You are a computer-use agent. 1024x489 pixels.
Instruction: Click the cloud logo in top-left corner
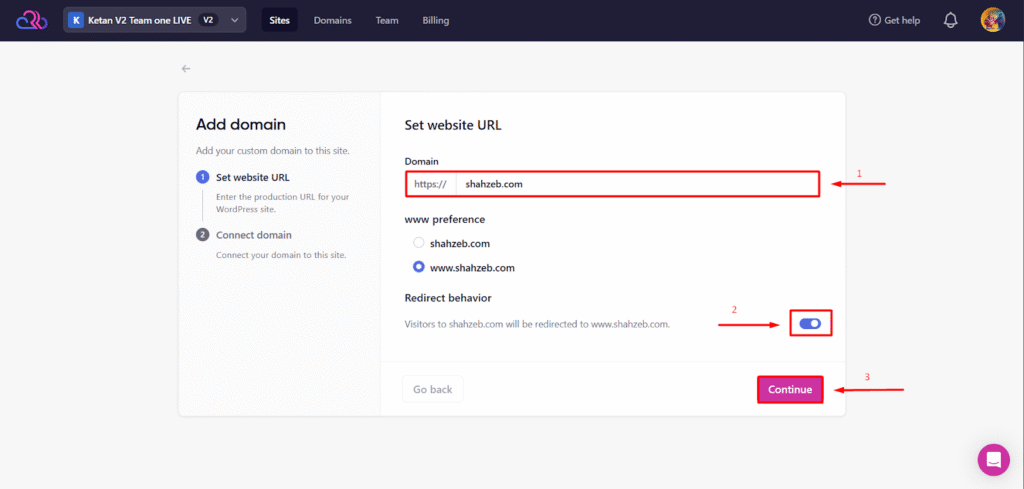31,20
